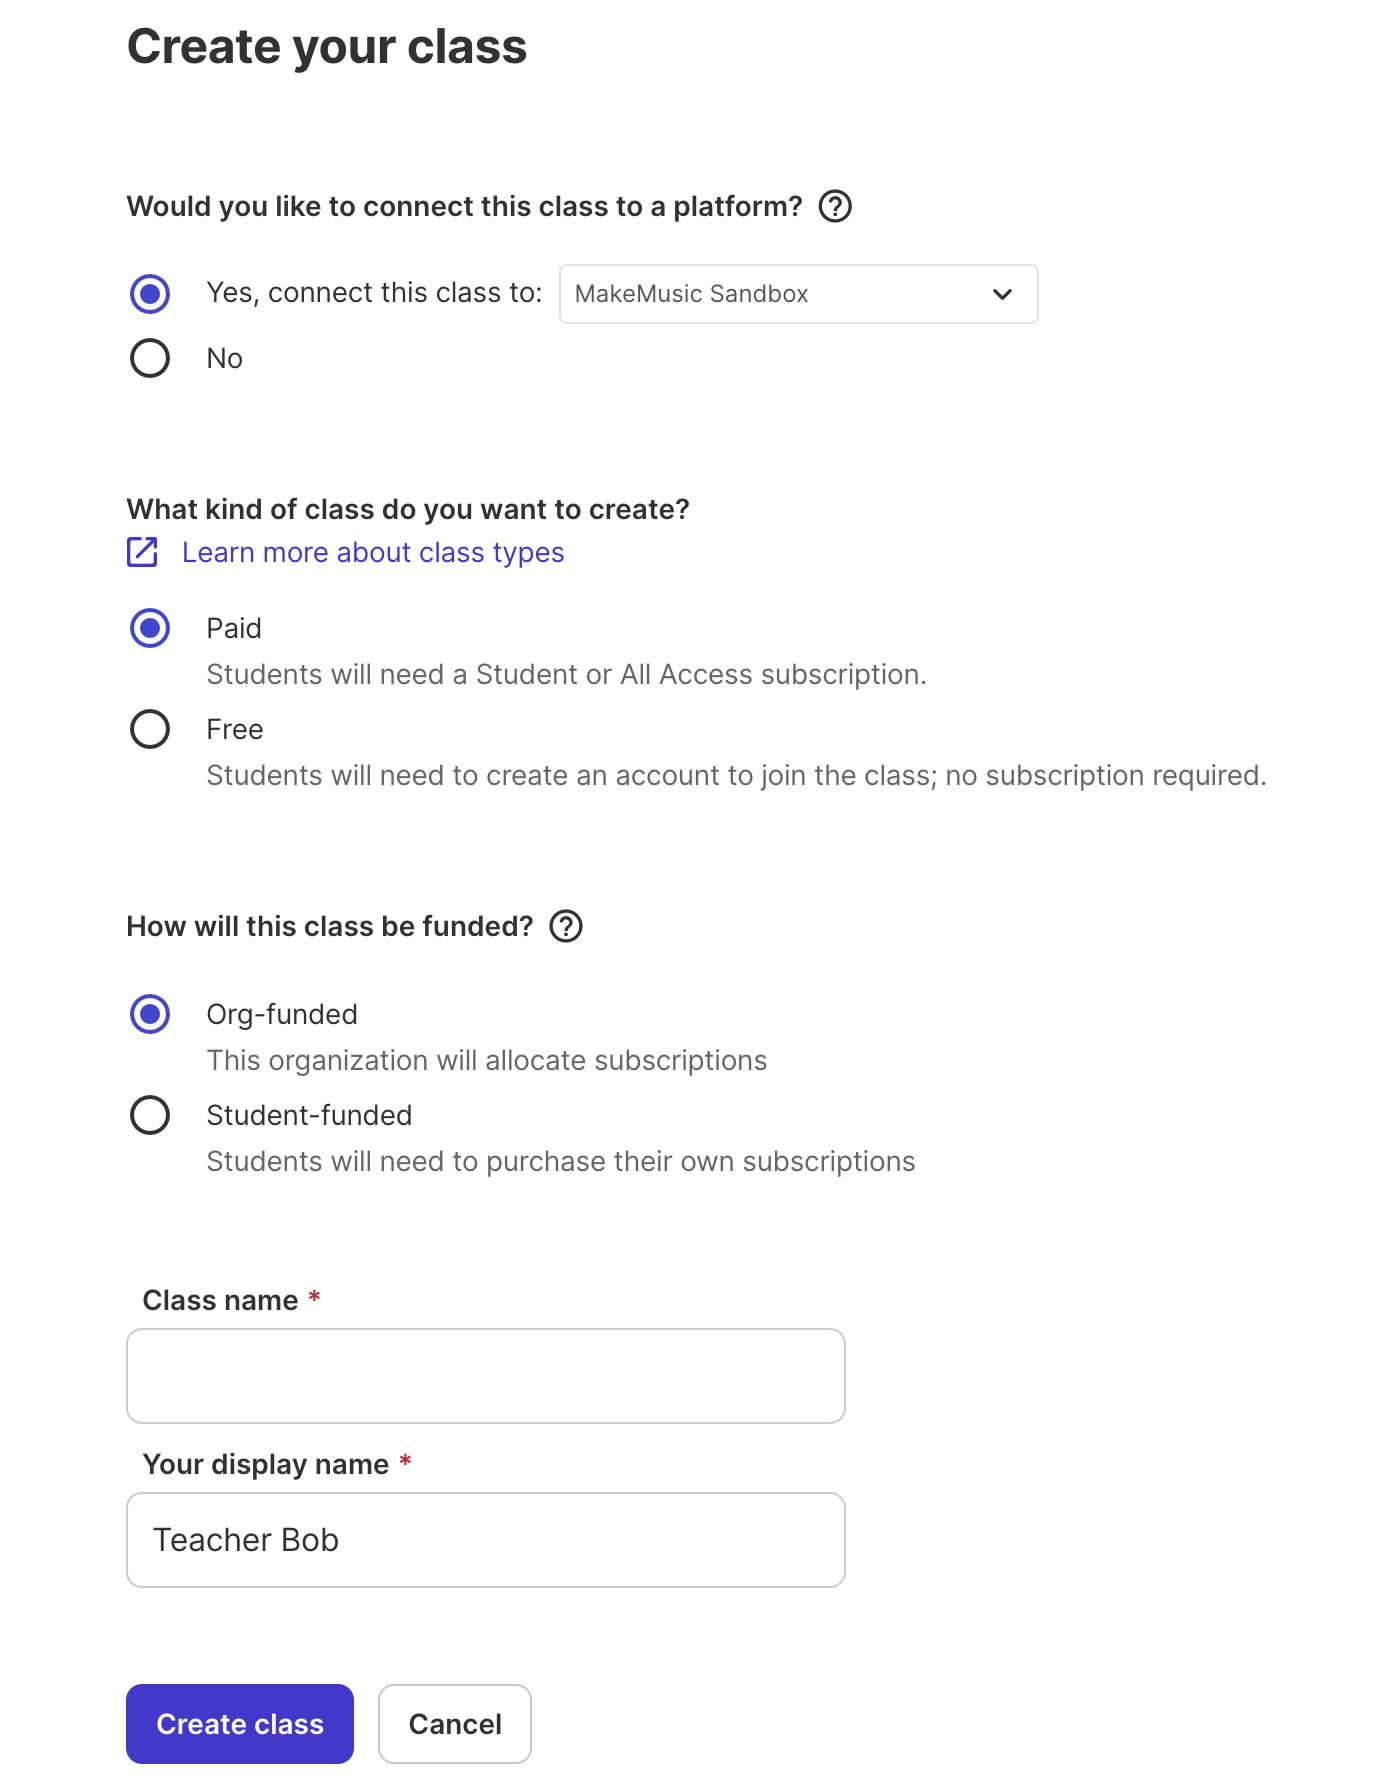Choose the Paid class type radio
The image size is (1390, 1790).
[150, 628]
